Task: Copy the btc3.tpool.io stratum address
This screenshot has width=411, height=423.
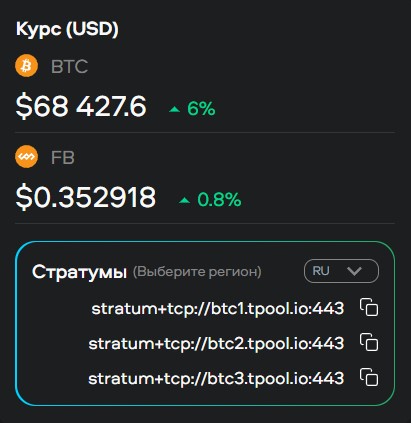Action: tap(369, 377)
